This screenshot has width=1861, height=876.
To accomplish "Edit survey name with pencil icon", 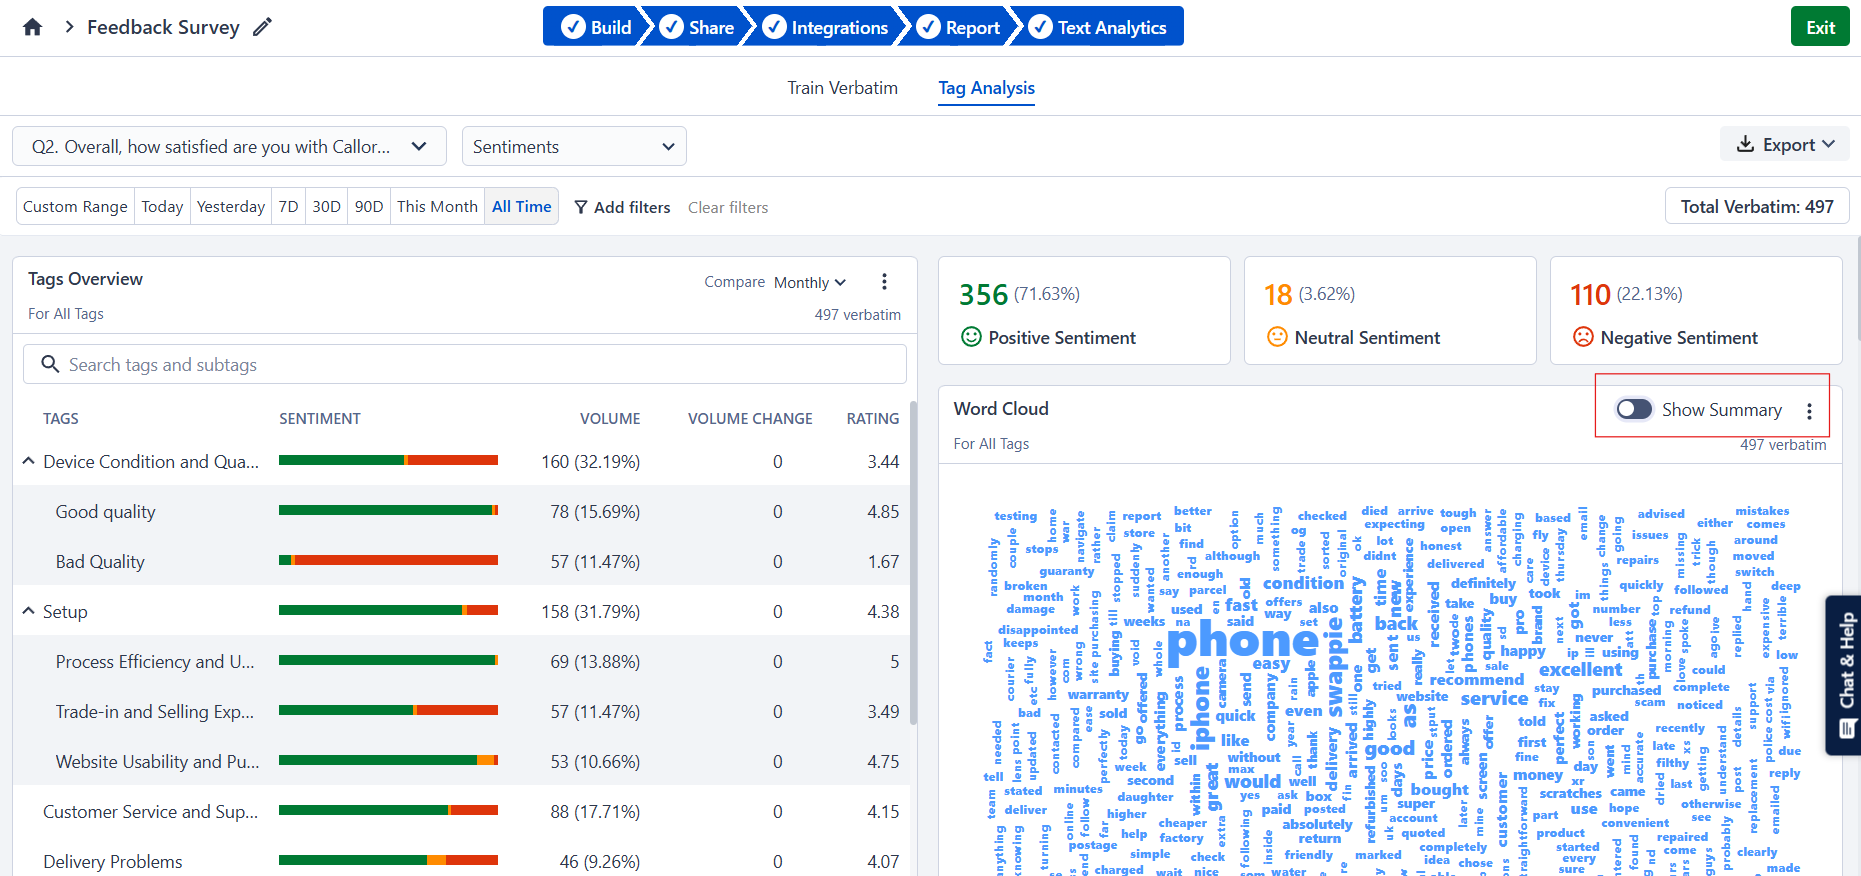I will [262, 27].
